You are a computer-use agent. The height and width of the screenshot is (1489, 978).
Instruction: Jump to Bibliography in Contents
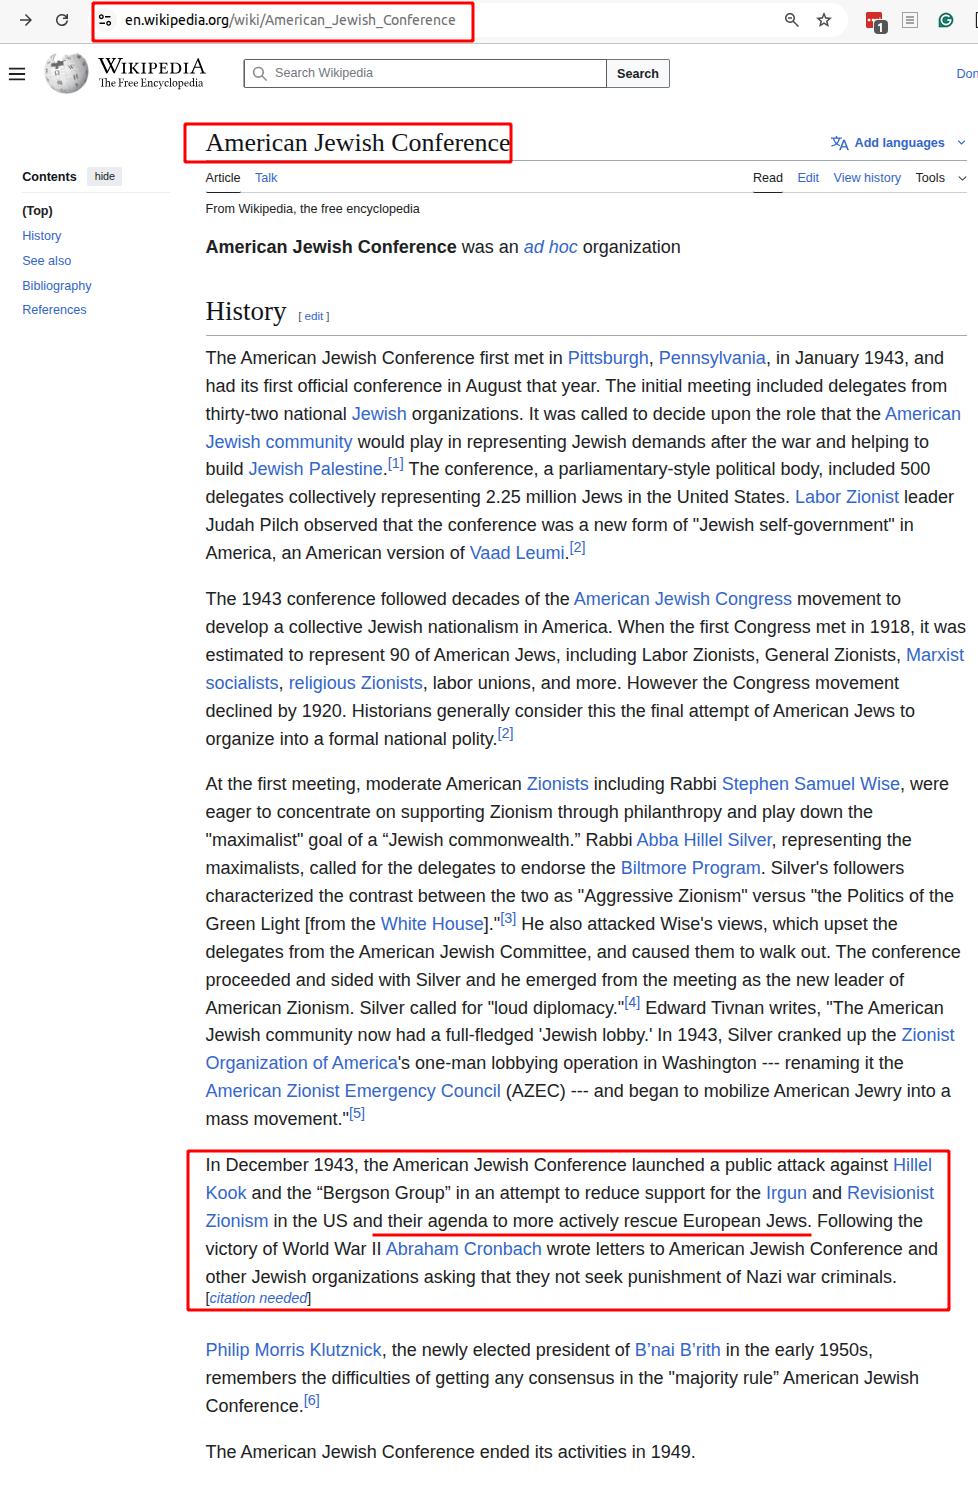[57, 286]
